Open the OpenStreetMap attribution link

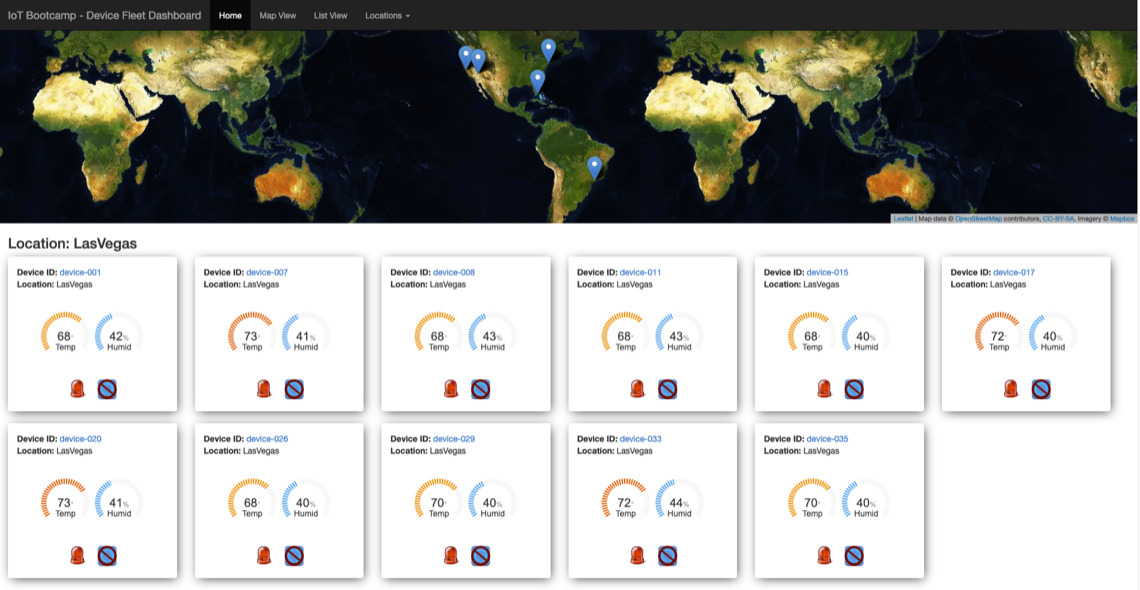pyautogui.click(x=979, y=218)
